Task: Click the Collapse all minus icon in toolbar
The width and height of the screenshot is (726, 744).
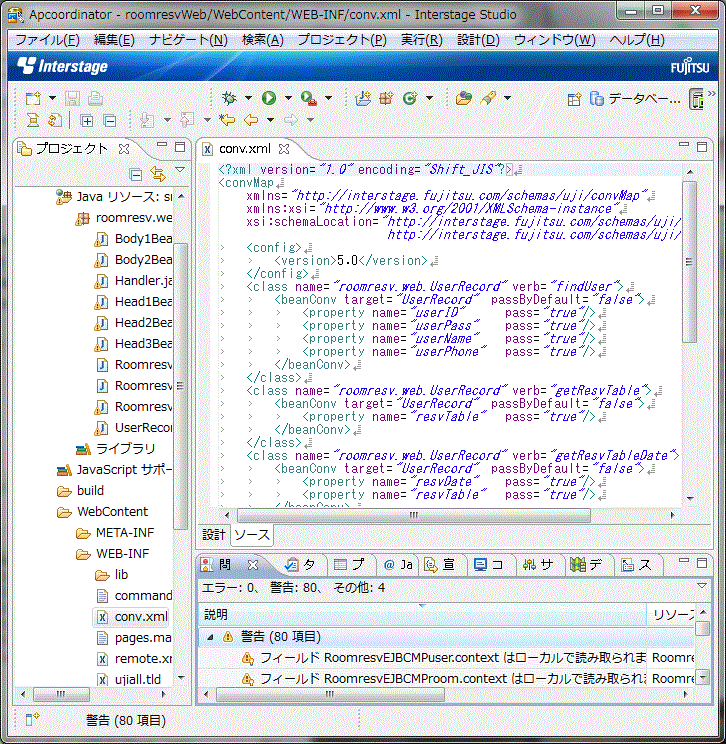Action: [x=110, y=121]
